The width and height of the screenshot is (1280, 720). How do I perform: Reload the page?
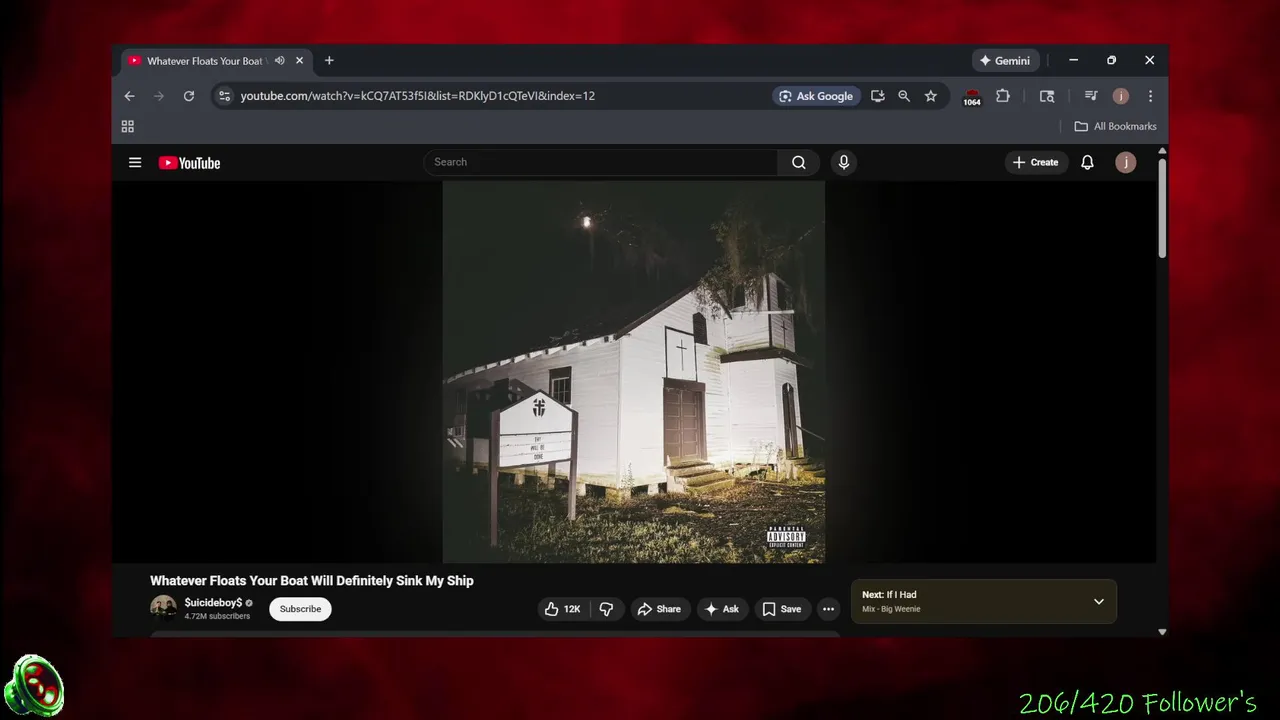pyautogui.click(x=188, y=96)
